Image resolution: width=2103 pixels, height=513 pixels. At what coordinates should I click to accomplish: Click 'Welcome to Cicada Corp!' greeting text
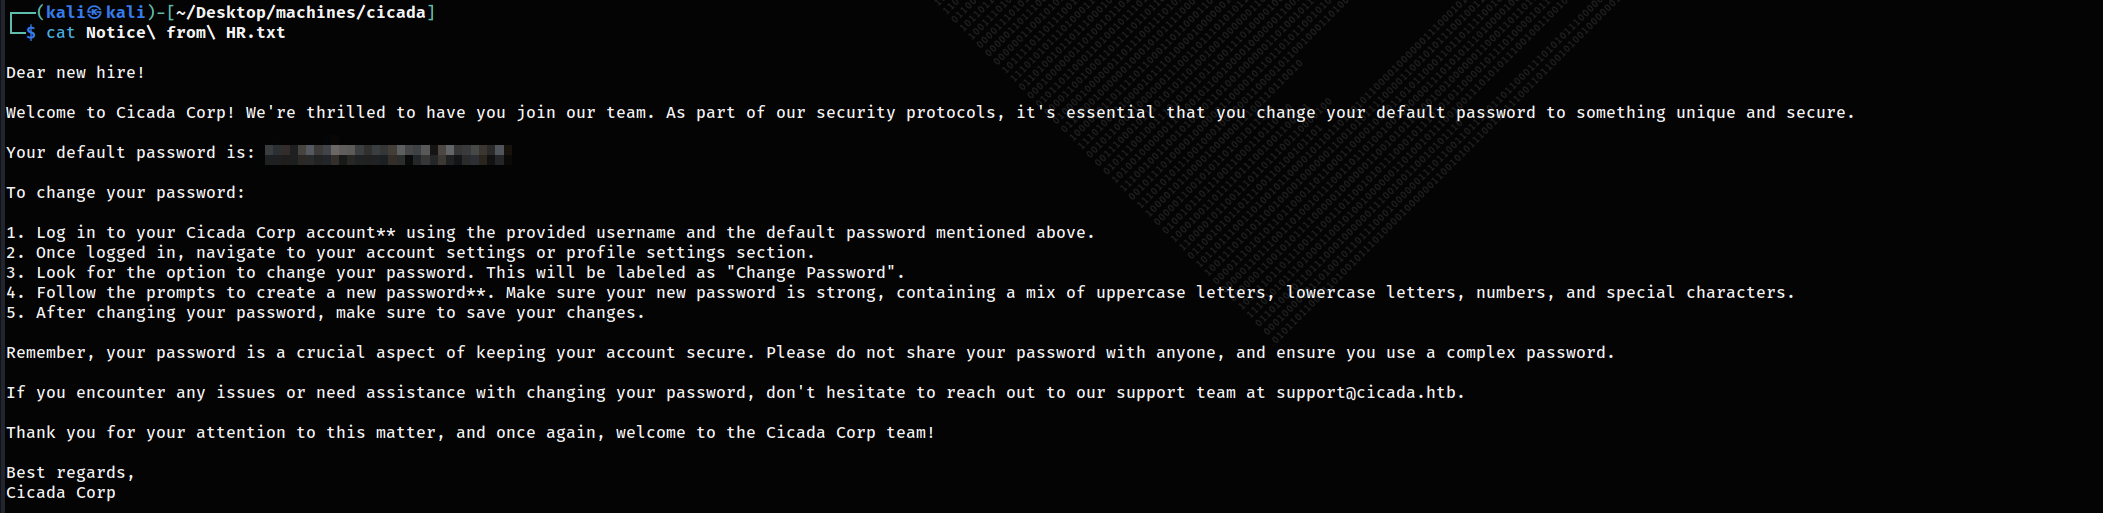[120, 113]
